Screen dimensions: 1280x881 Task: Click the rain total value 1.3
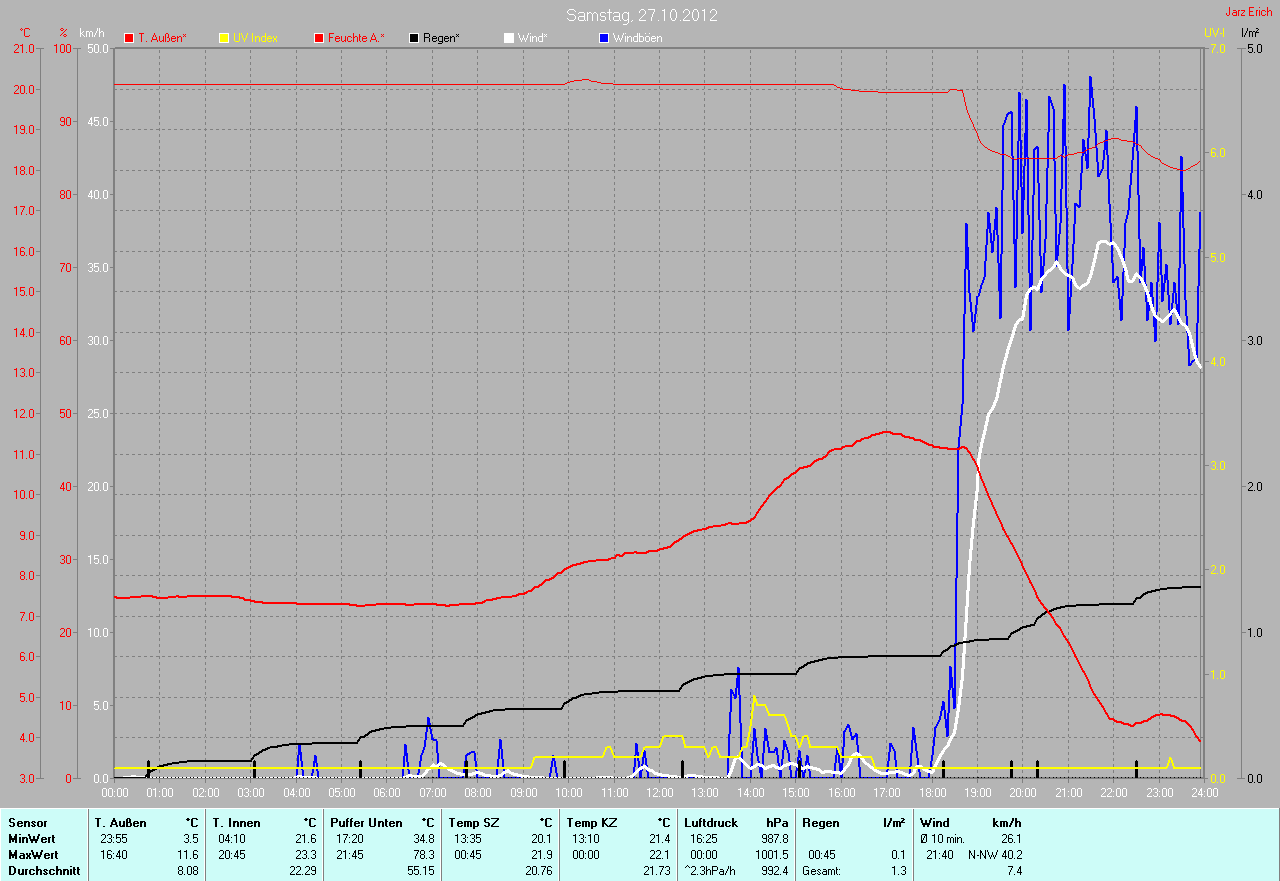coord(898,871)
